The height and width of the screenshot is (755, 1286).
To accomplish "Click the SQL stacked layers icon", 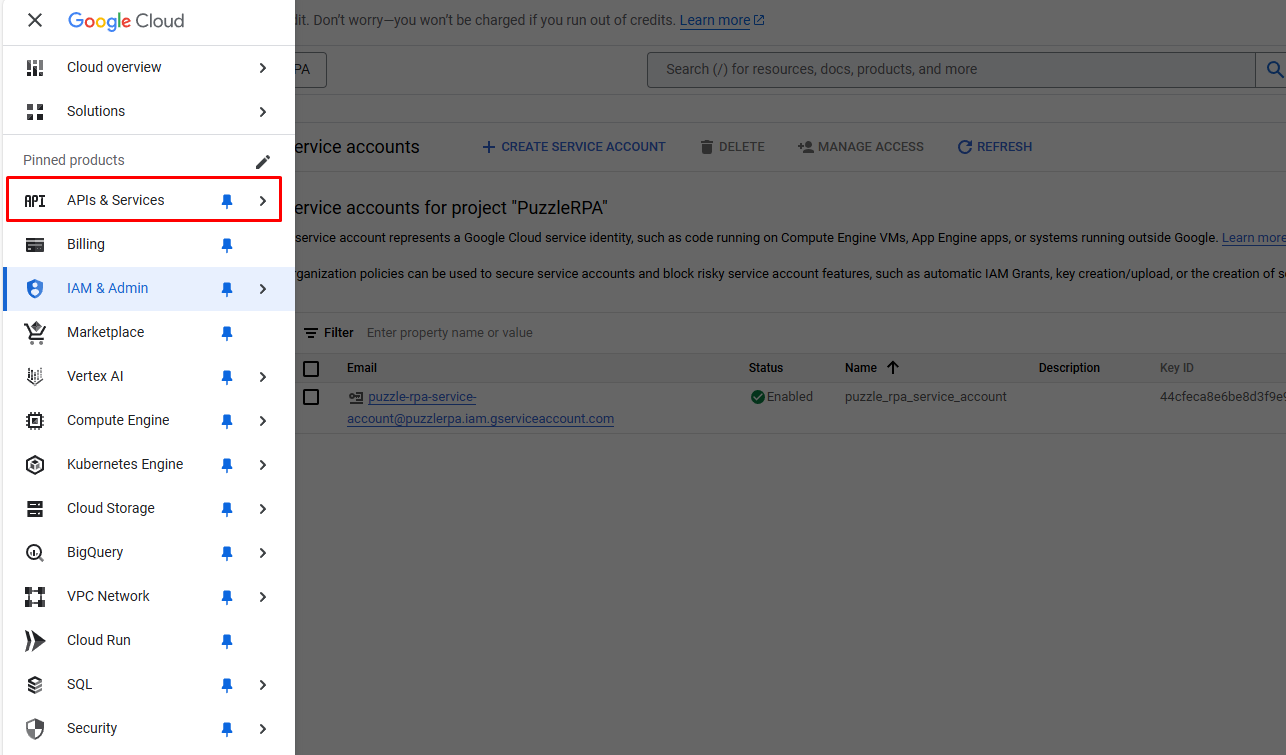I will click(x=35, y=685).
